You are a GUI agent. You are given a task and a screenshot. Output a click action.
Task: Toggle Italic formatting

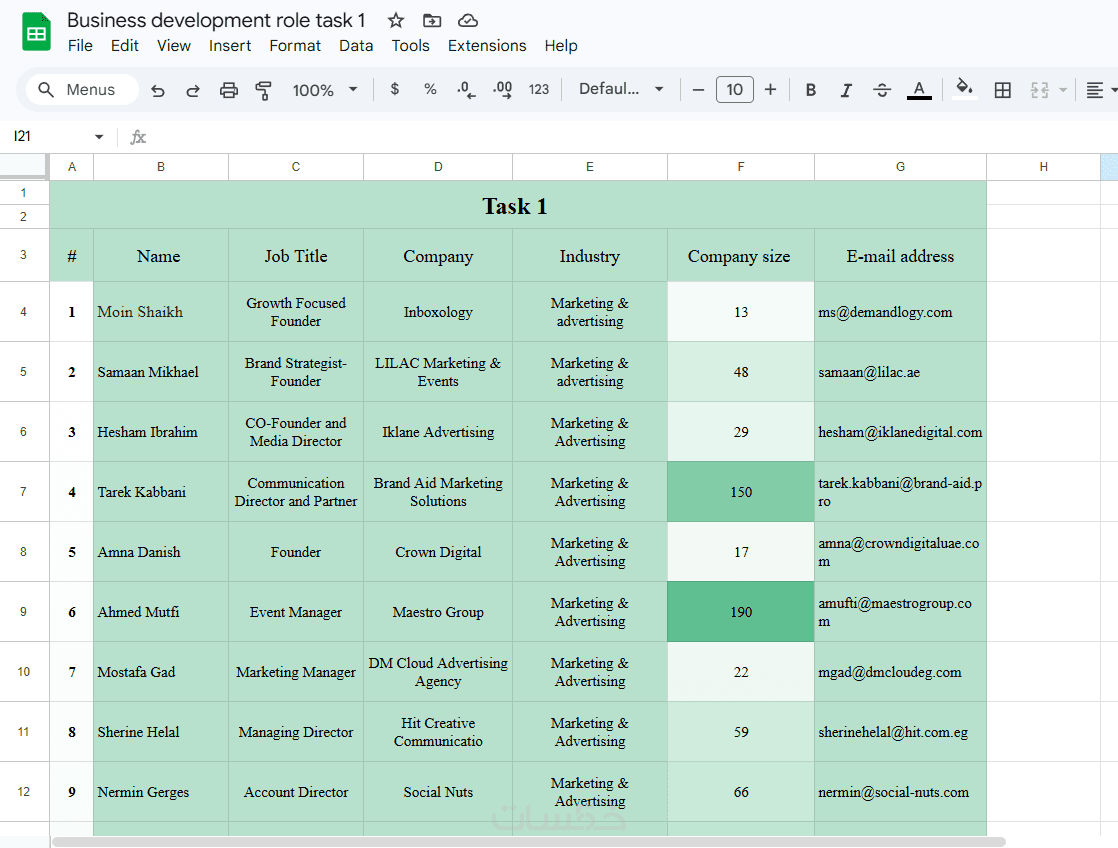pyautogui.click(x=846, y=90)
